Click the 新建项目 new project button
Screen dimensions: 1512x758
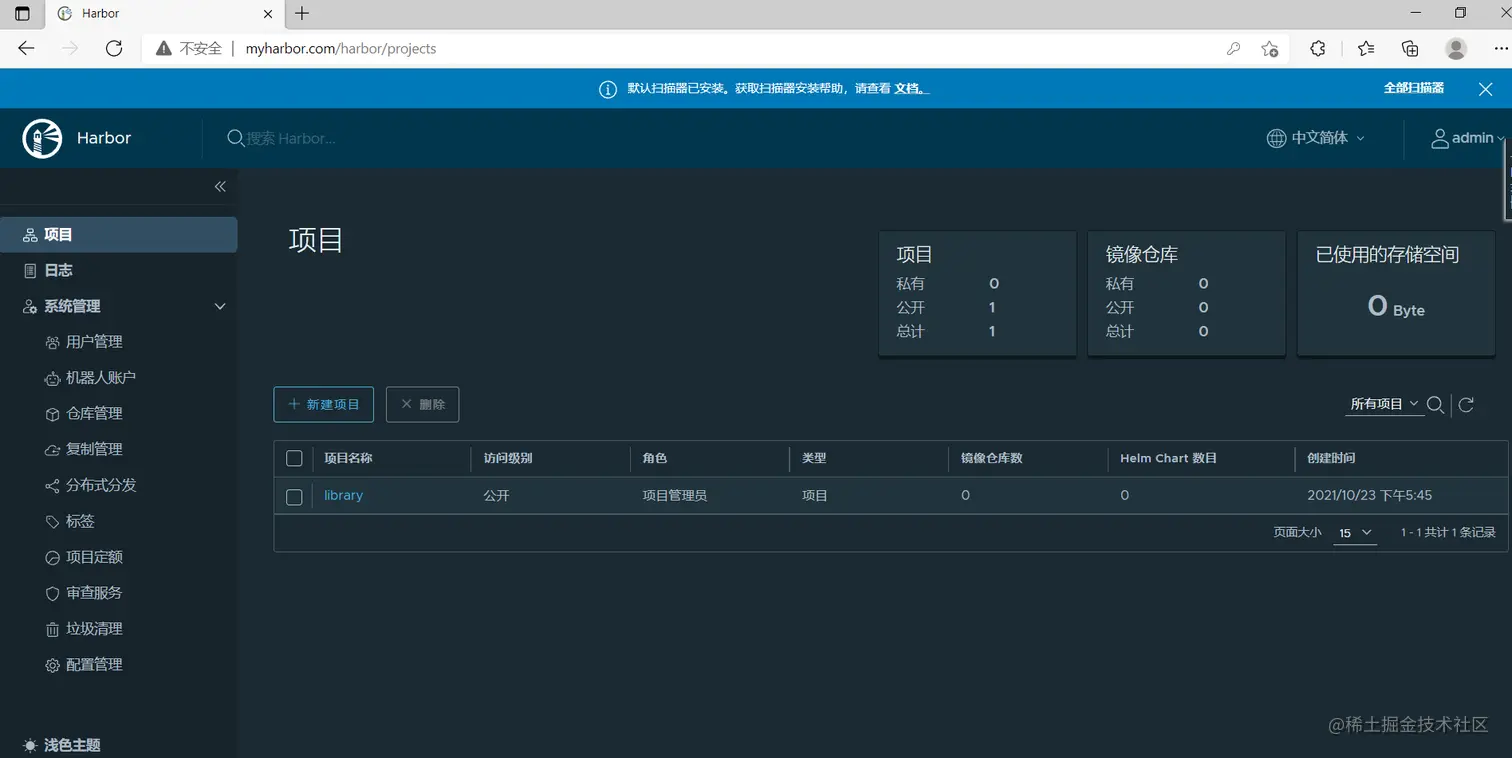[x=323, y=404]
